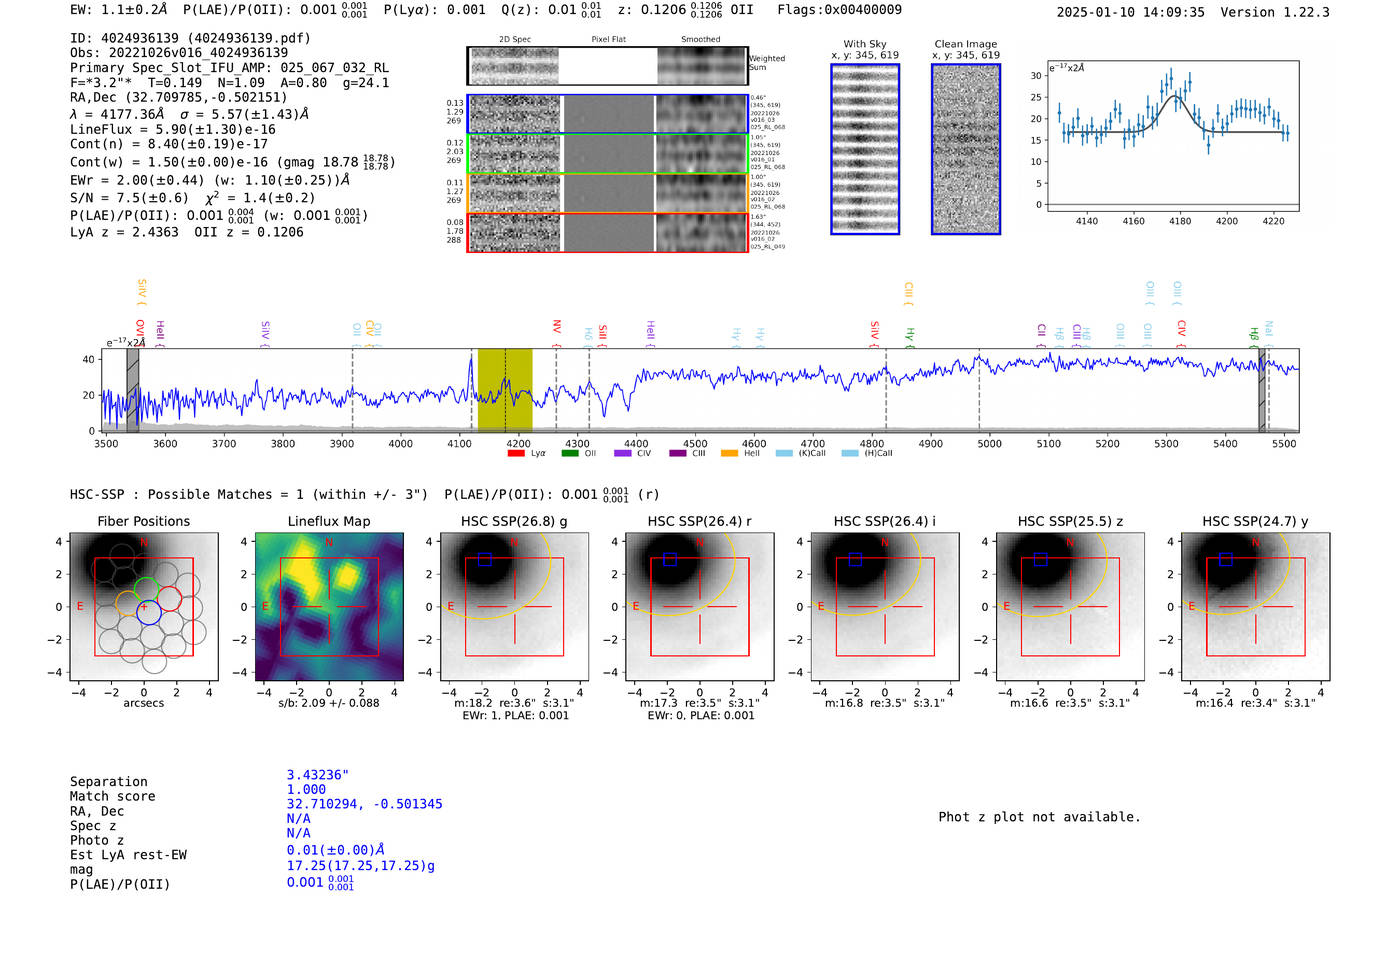Click the green OII legend swatch
The height and width of the screenshot is (953, 1400).
pyautogui.click(x=569, y=453)
